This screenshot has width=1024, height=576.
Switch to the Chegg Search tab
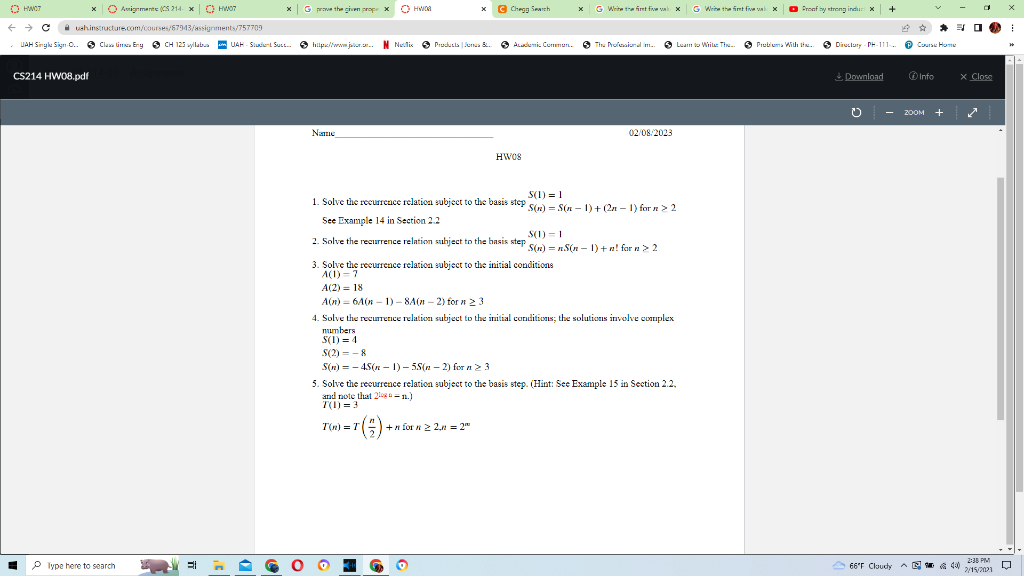[530, 8]
